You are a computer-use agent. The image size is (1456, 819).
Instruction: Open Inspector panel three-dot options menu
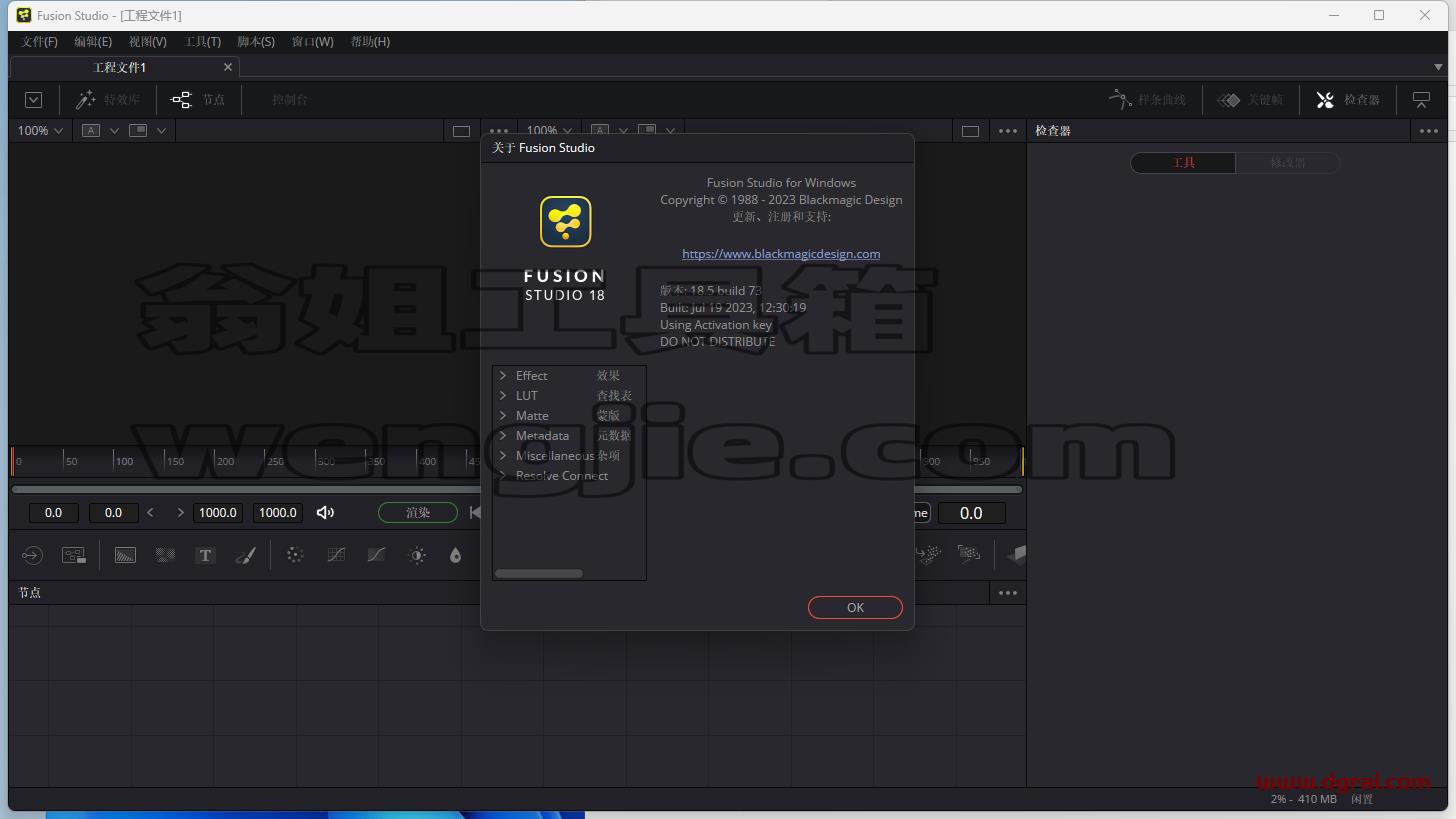(1428, 131)
